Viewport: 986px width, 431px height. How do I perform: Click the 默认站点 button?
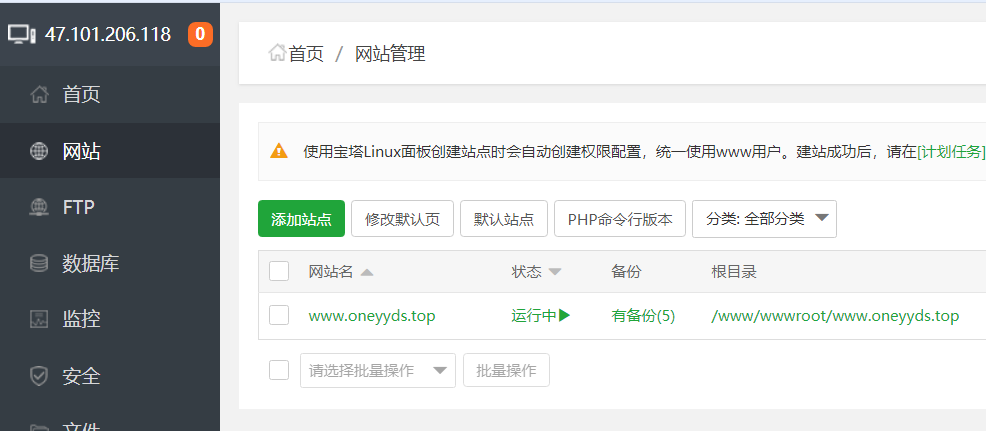[504, 219]
